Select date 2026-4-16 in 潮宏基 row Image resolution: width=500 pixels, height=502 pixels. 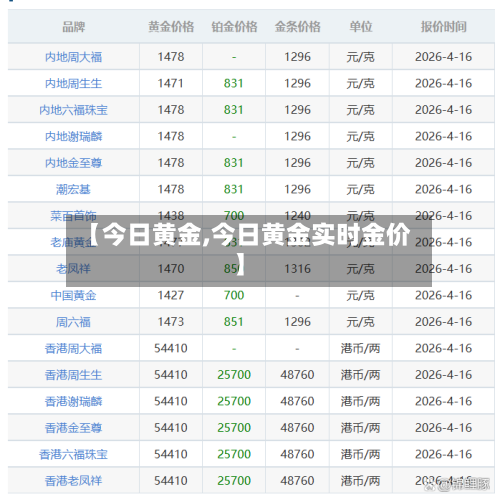click(444, 189)
